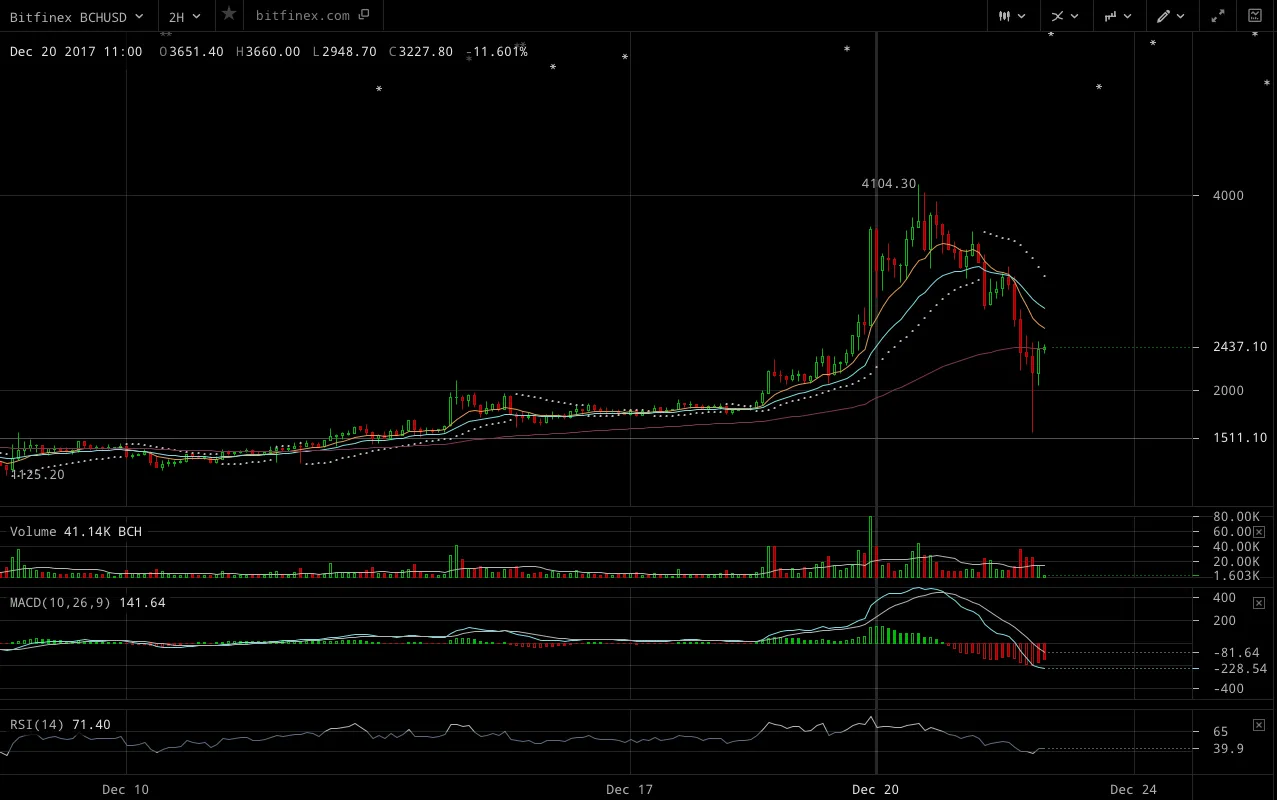Click the 1.603K volume axis label
1277x800 pixels.
pos(1235,576)
